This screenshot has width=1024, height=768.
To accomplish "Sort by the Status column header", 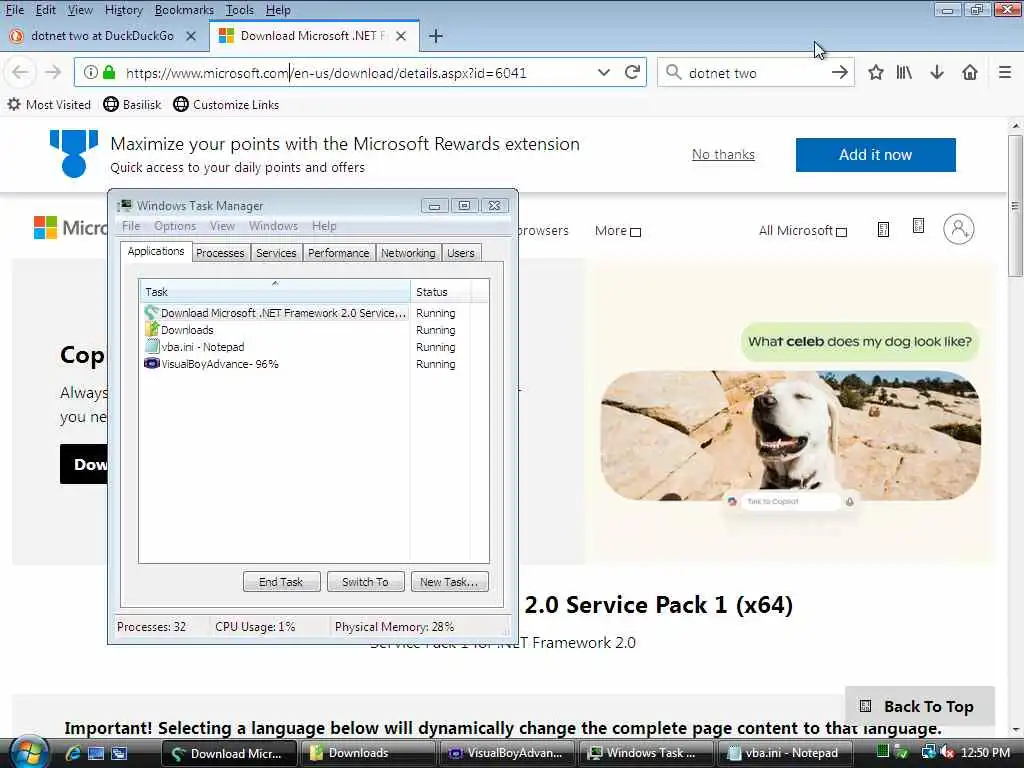I will pos(440,291).
